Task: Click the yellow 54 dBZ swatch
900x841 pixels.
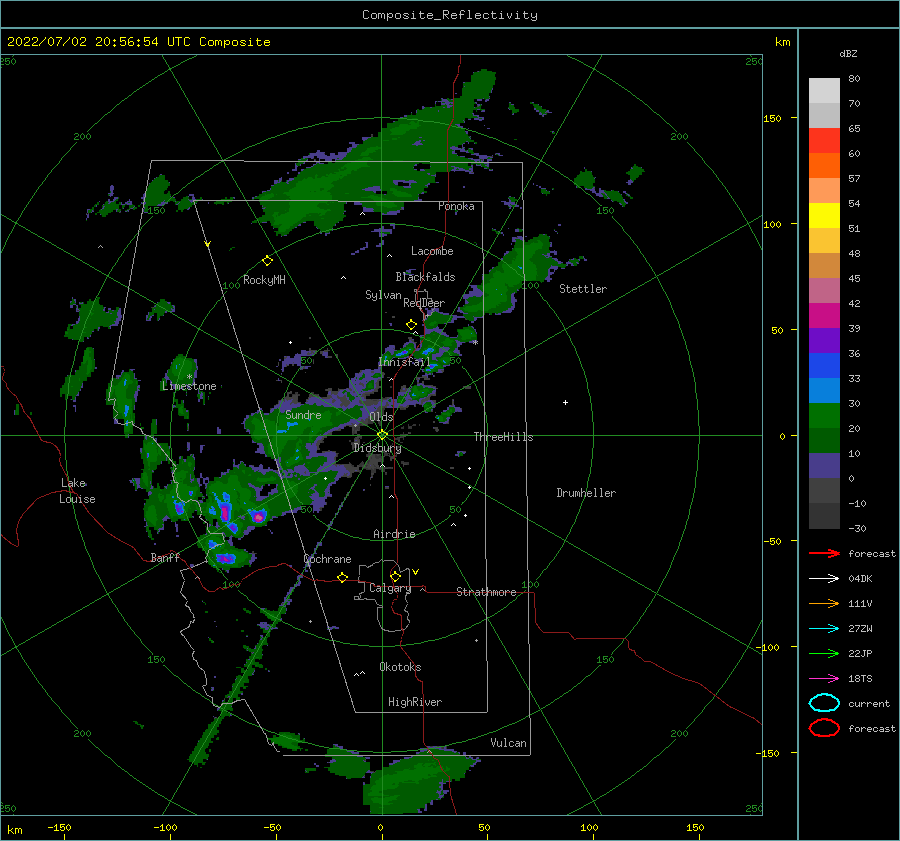Action: (x=824, y=215)
